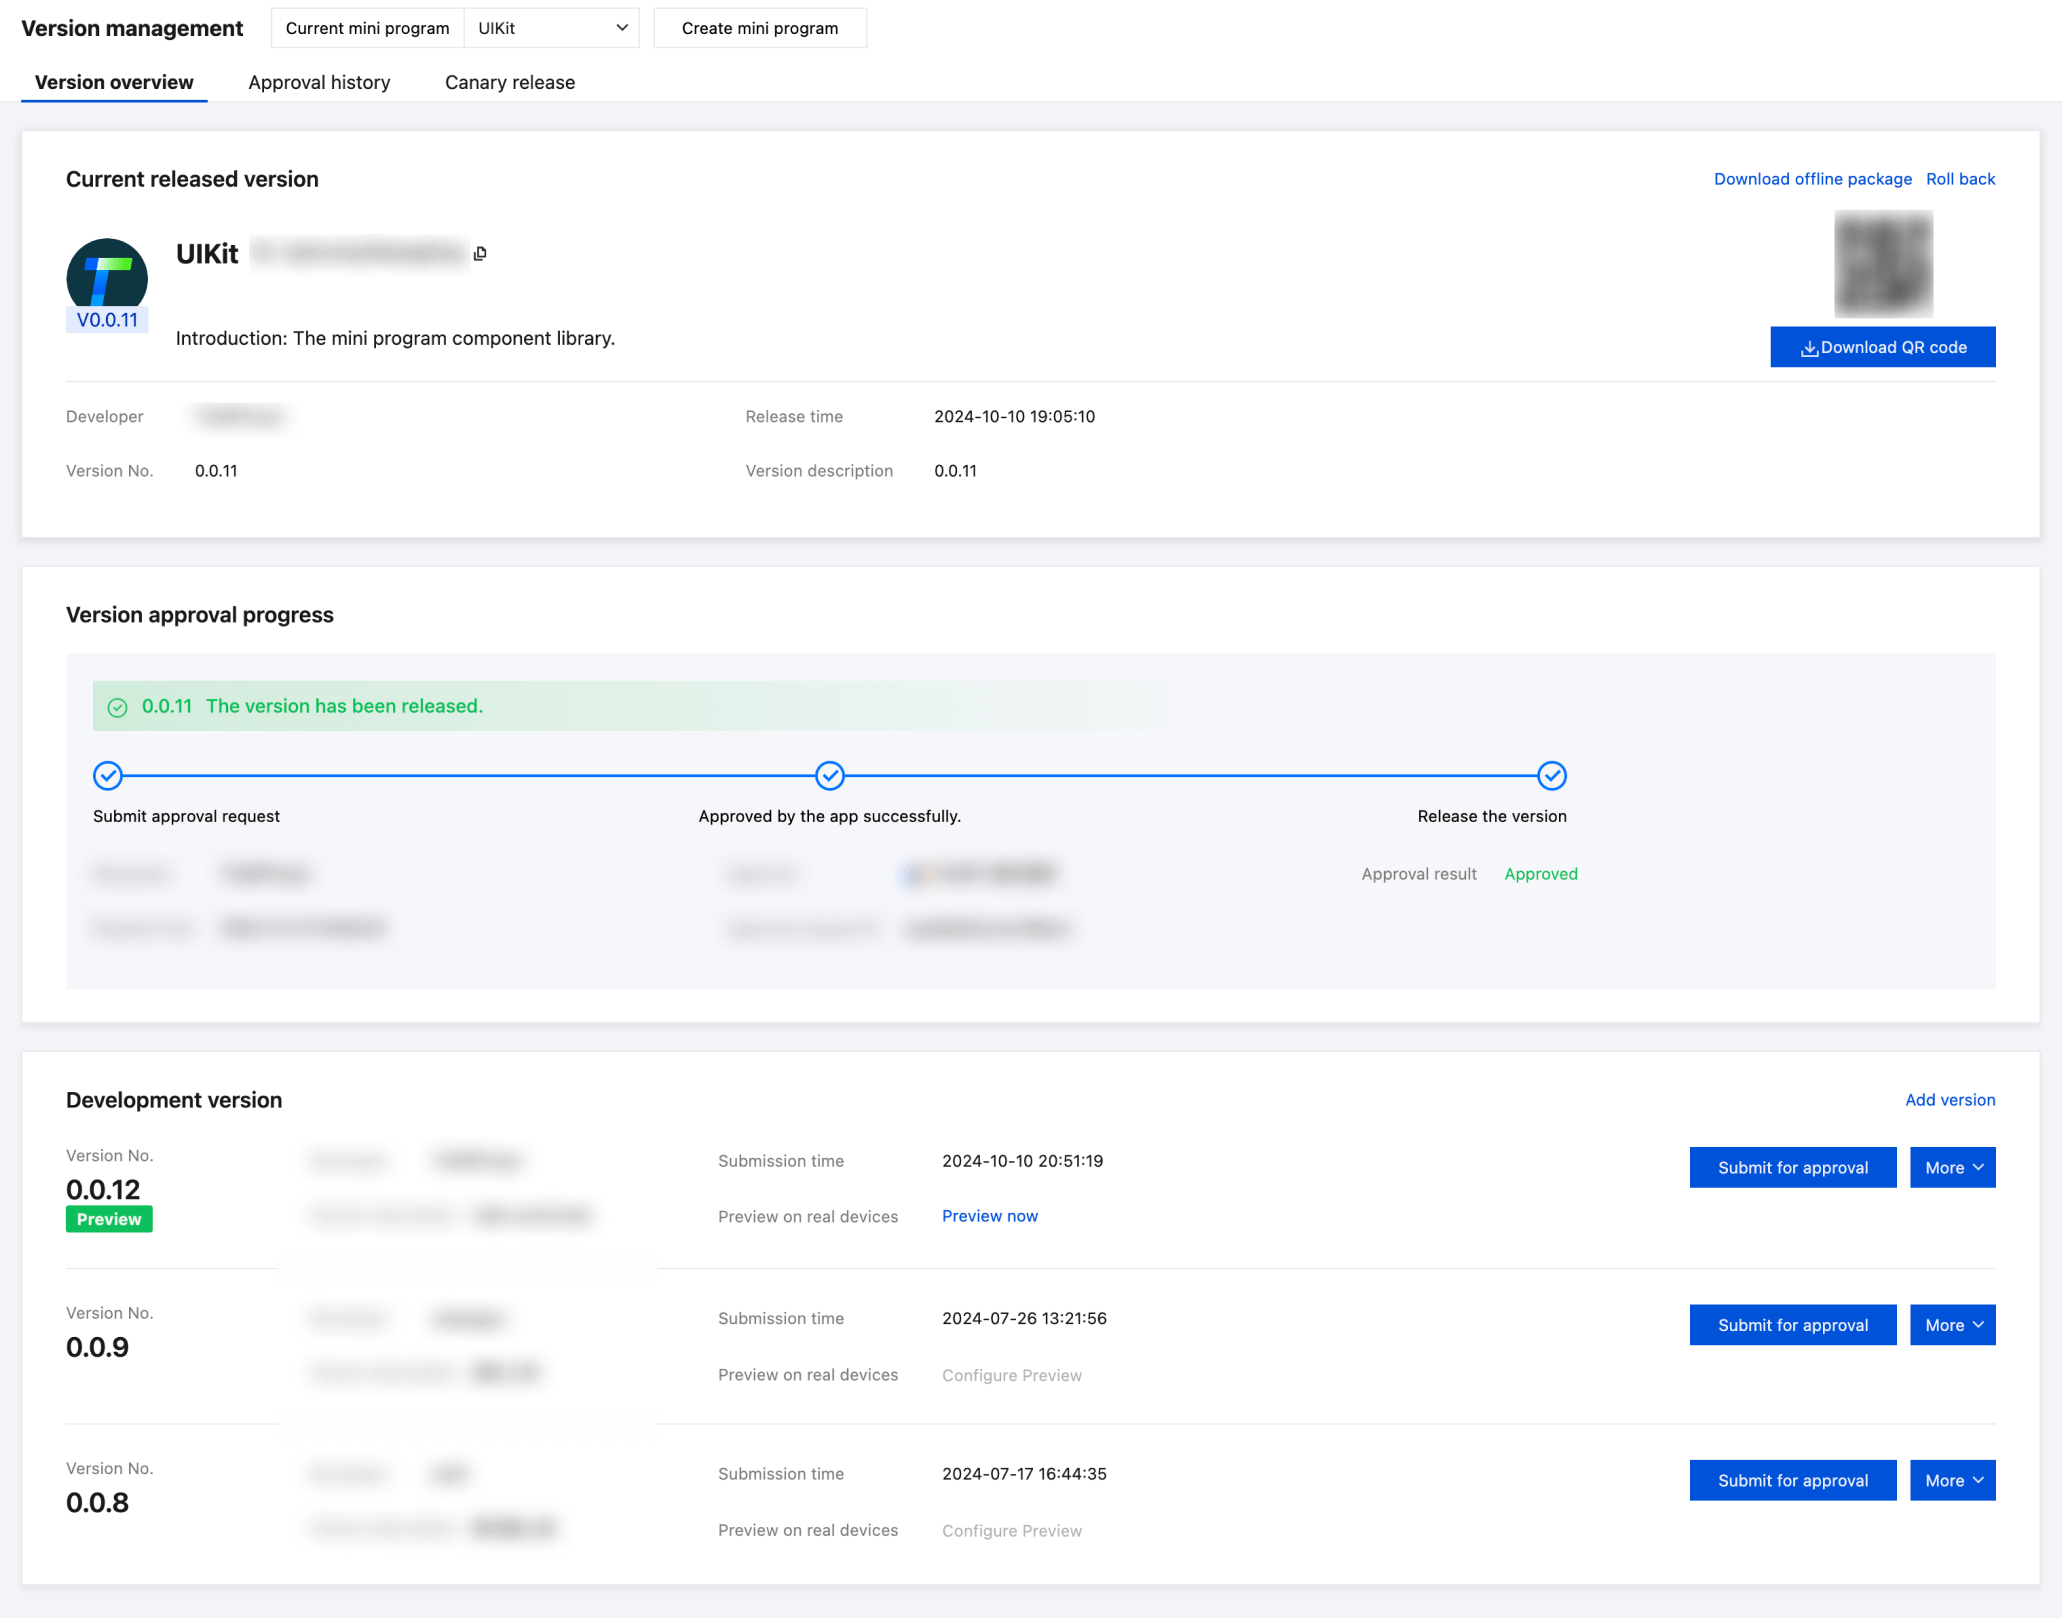Click the Submit approval request step checkmark

pyautogui.click(x=108, y=775)
